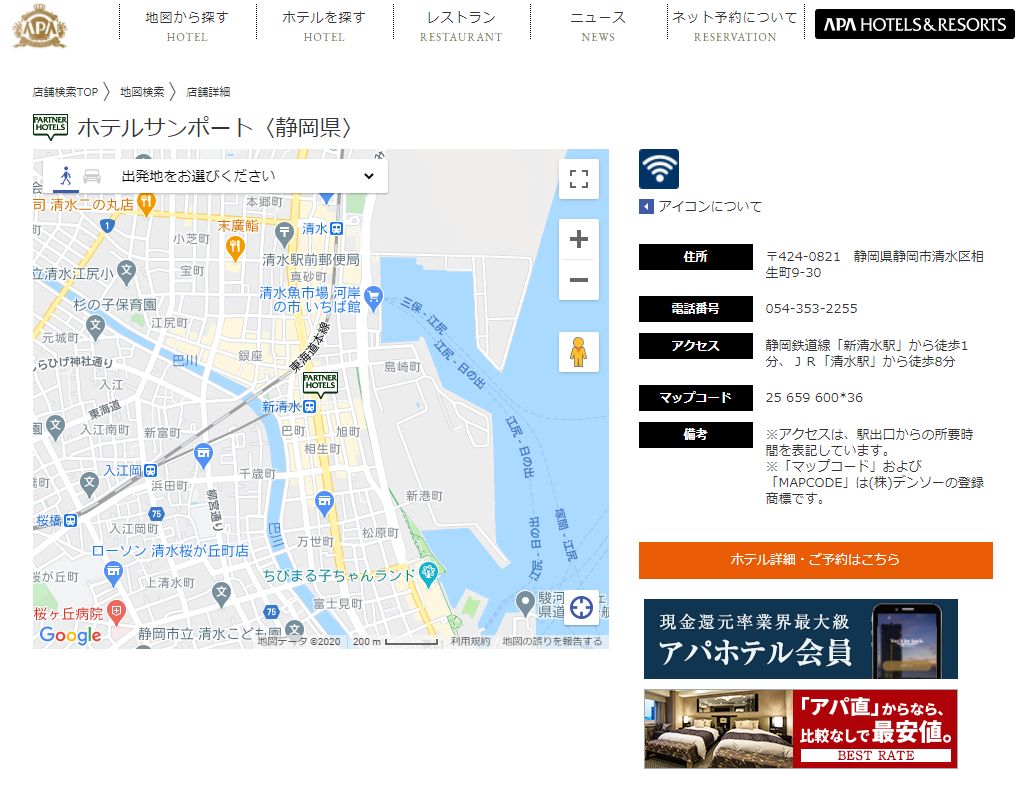Screen dimensions: 1019x790
Task: Click 駿河 grey place pin on map
Action: [525, 604]
